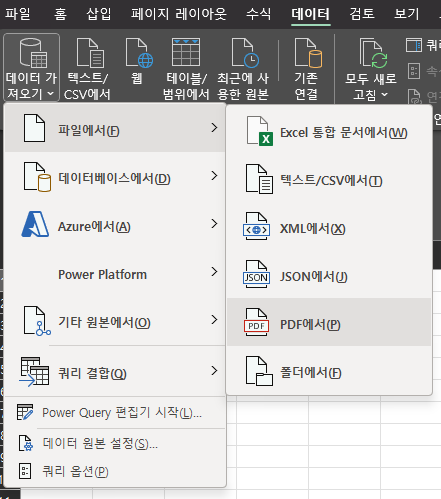The width and height of the screenshot is (441, 499).
Task: Click the text document icon in submenu
Action: click(259, 179)
